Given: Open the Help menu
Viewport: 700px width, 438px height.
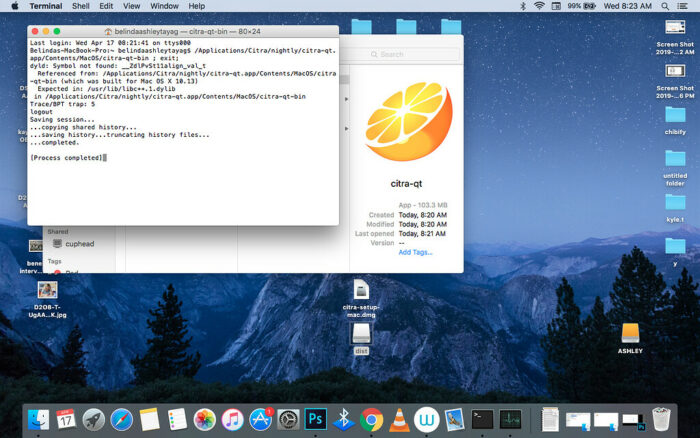Looking at the screenshot, I should pyautogui.click(x=196, y=6).
